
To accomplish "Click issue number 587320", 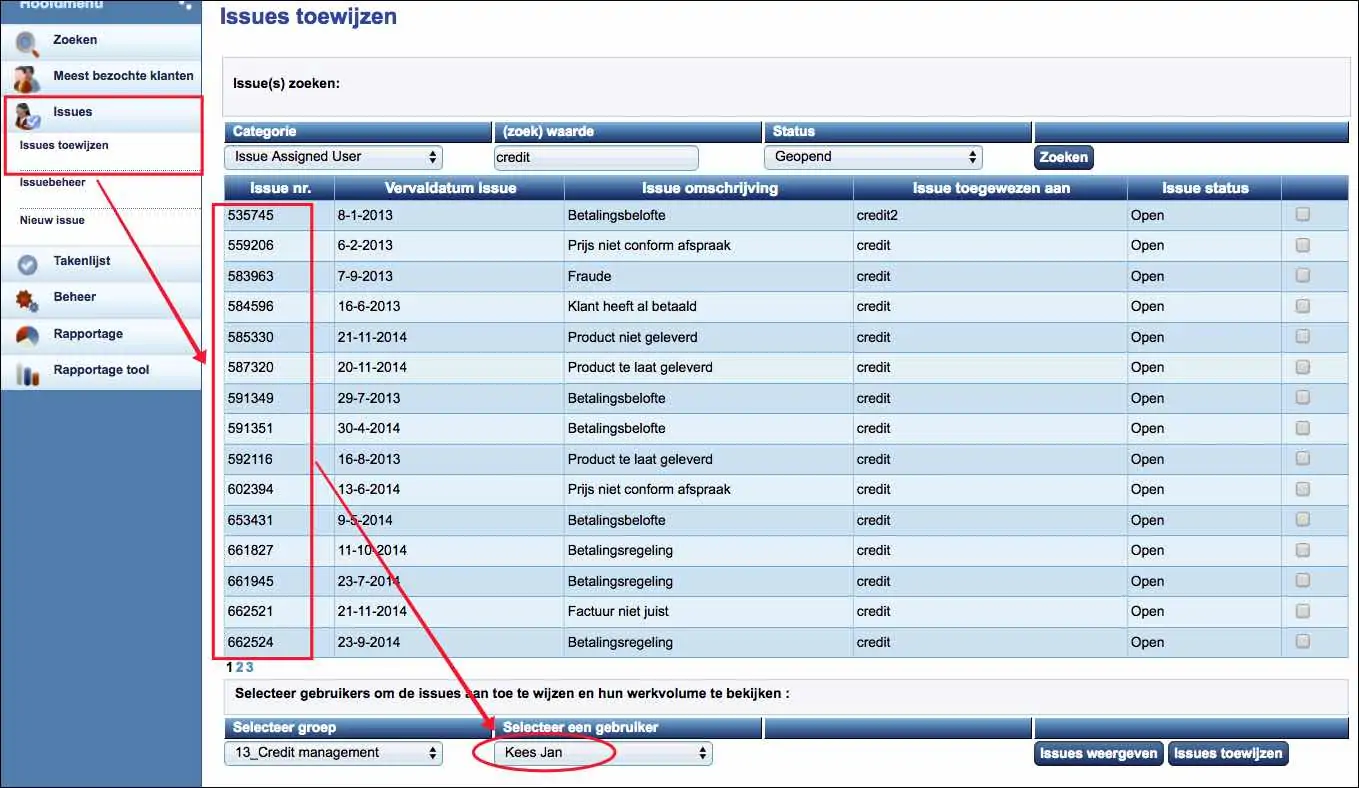I will [x=251, y=367].
